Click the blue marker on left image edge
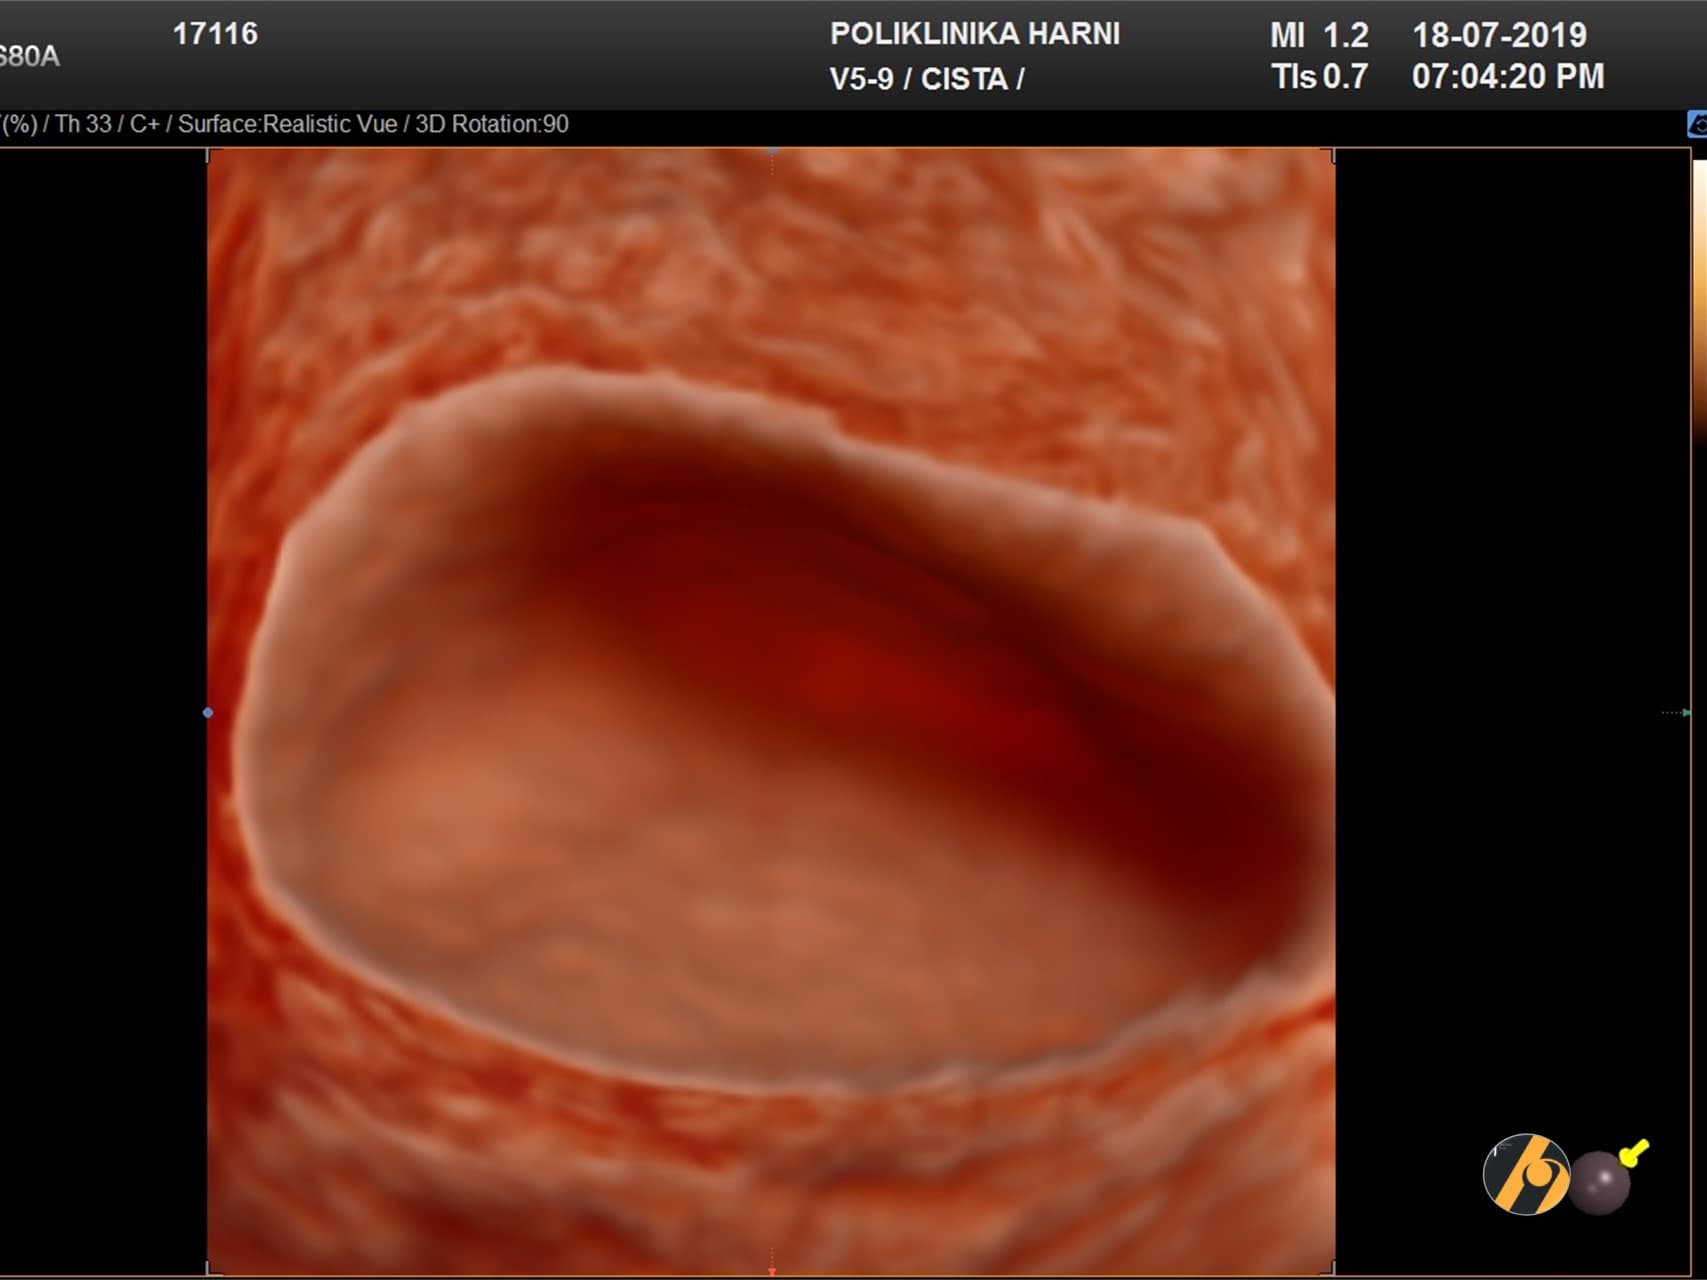The width and height of the screenshot is (1707, 1280). click(x=208, y=713)
